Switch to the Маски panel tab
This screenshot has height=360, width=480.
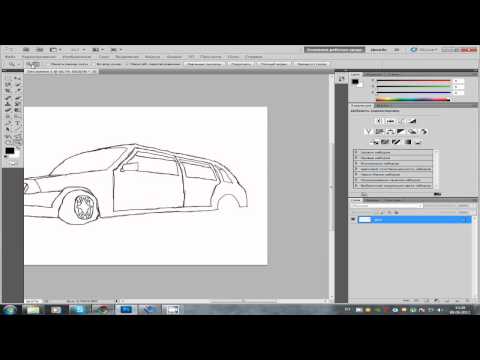pyautogui.click(x=382, y=106)
